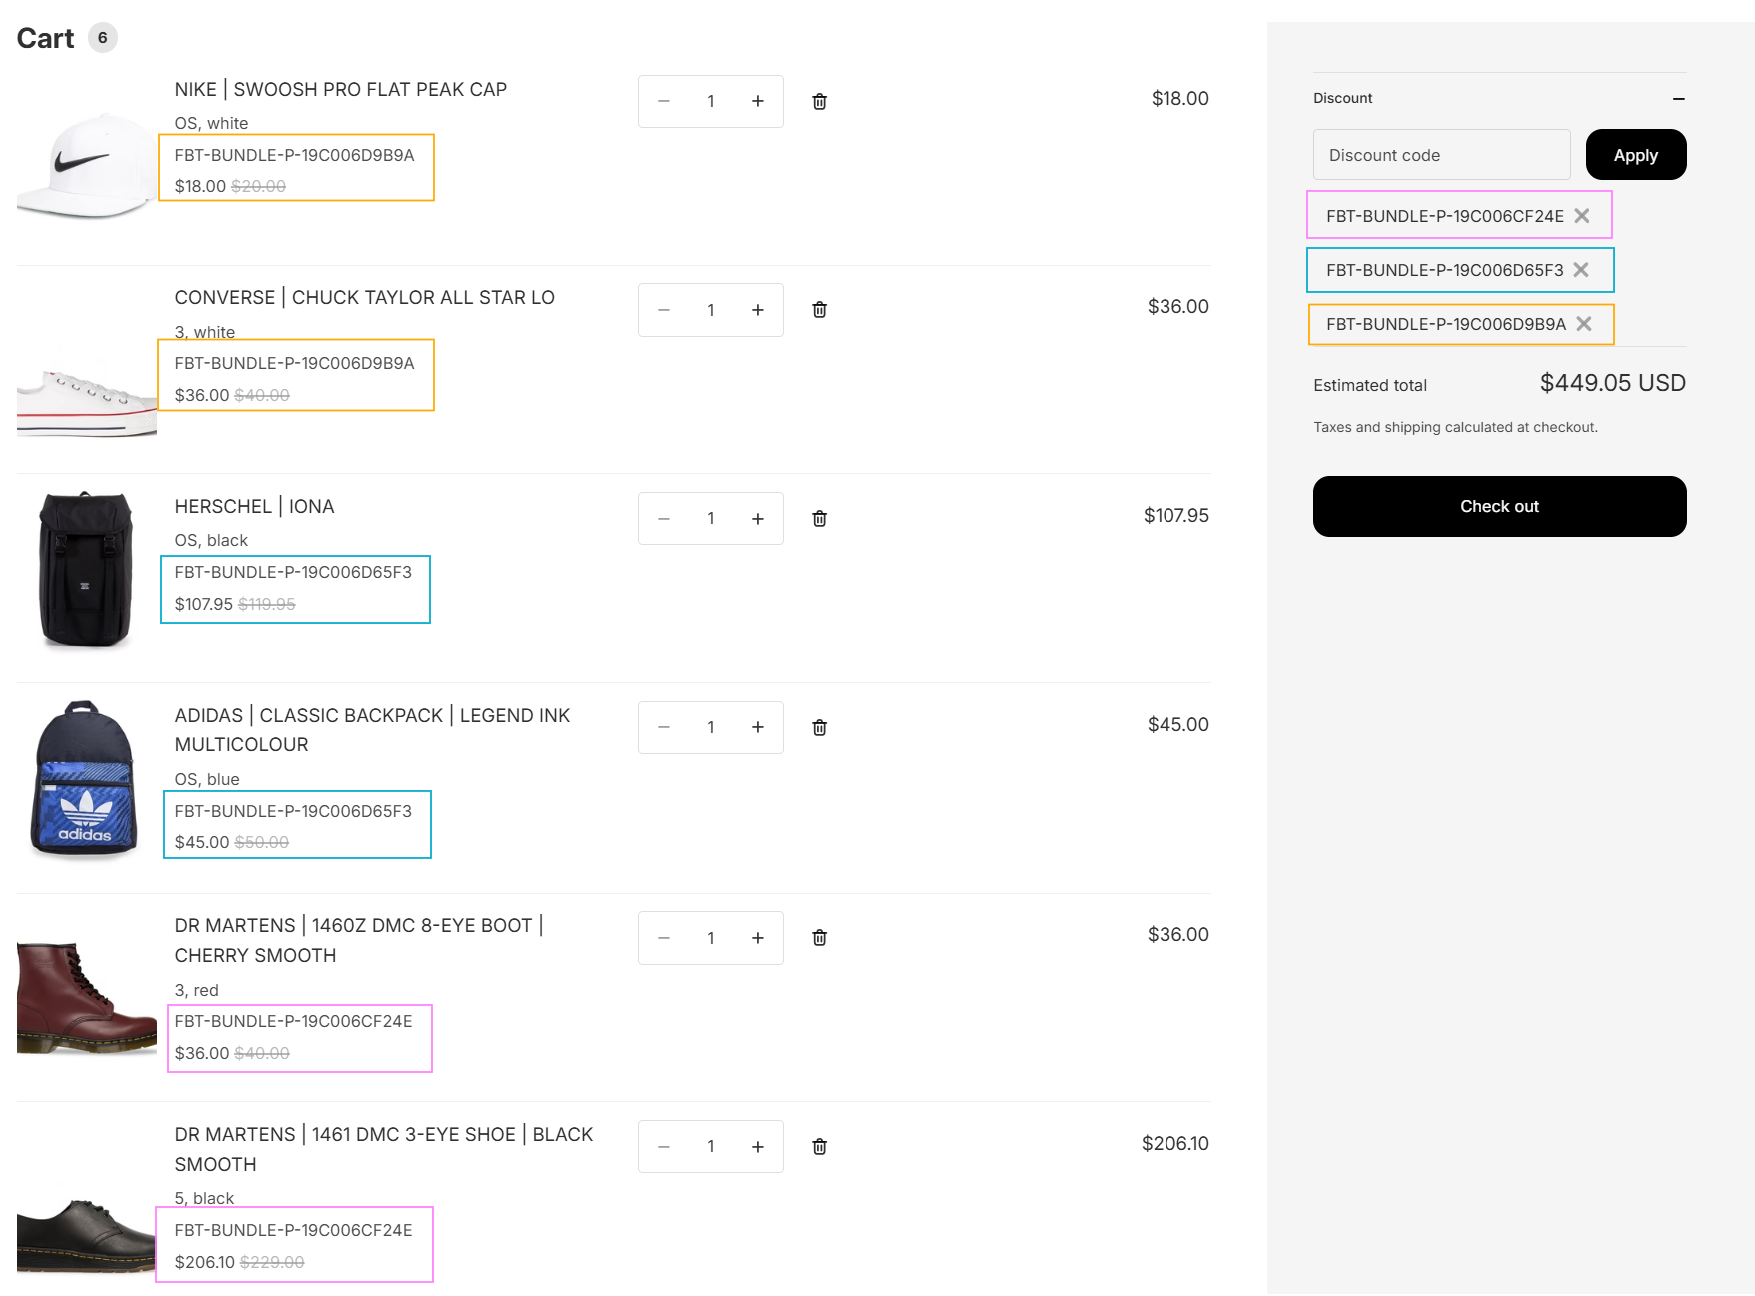1755x1296 pixels.
Task: Decrease quantity of Converse Chuck Taylor
Action: coord(663,310)
